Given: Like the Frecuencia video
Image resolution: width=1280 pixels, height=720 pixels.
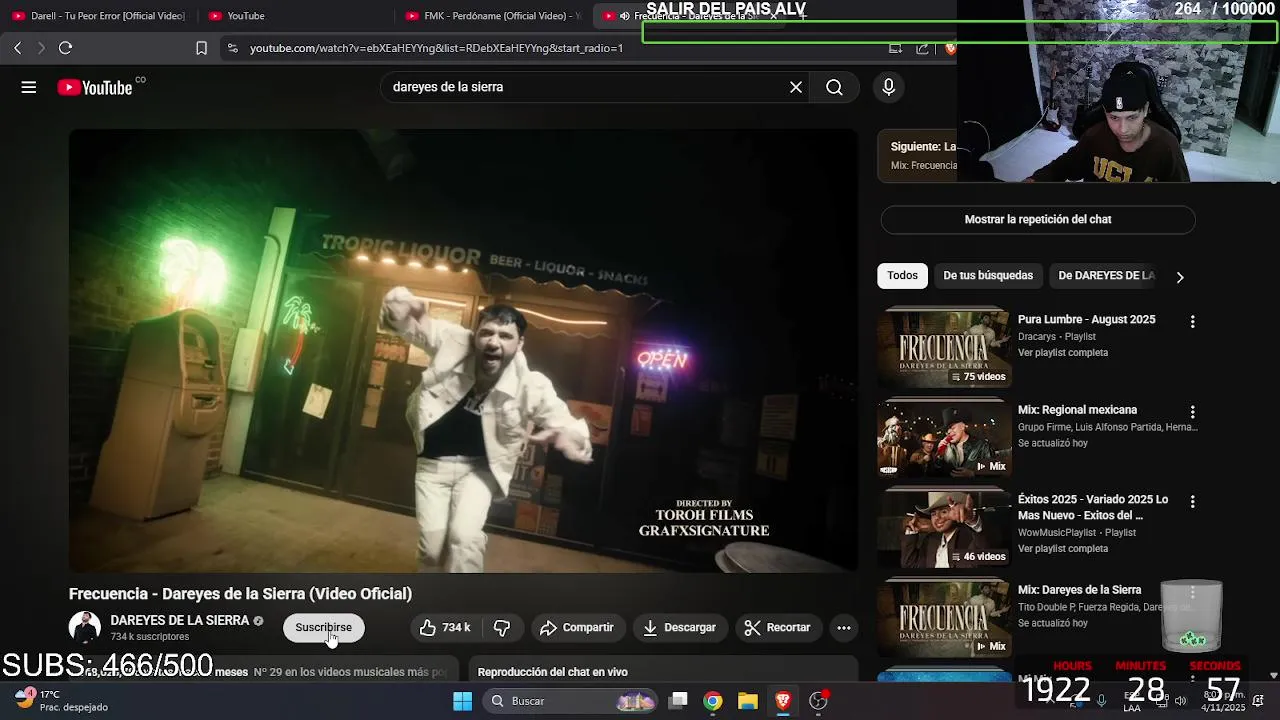Looking at the screenshot, I should (x=445, y=628).
